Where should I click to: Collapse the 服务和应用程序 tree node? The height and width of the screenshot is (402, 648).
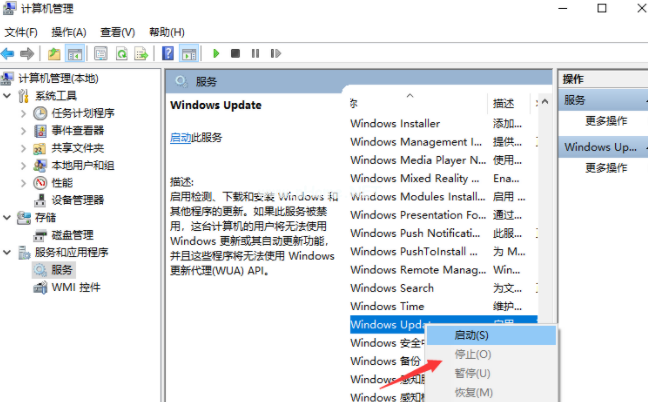point(9,253)
